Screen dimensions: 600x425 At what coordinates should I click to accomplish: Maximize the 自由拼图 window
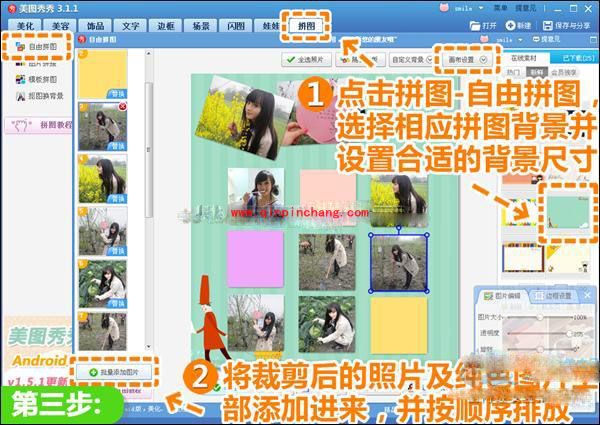click(593, 39)
